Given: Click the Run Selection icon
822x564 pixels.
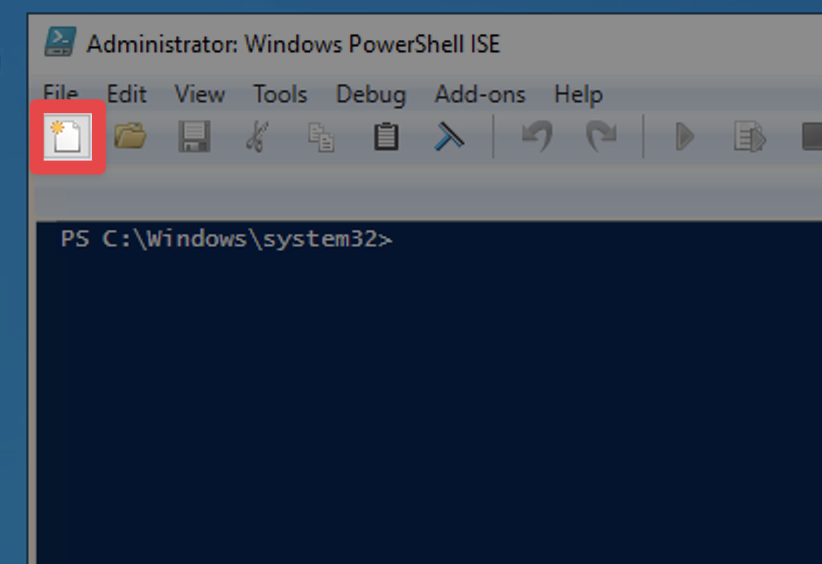Looking at the screenshot, I should 749,137.
